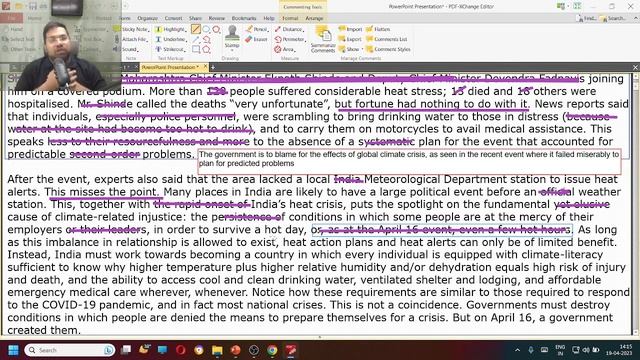Select the Sticky Note tool
This screenshot has width=640, height=360.
(x=131, y=29)
